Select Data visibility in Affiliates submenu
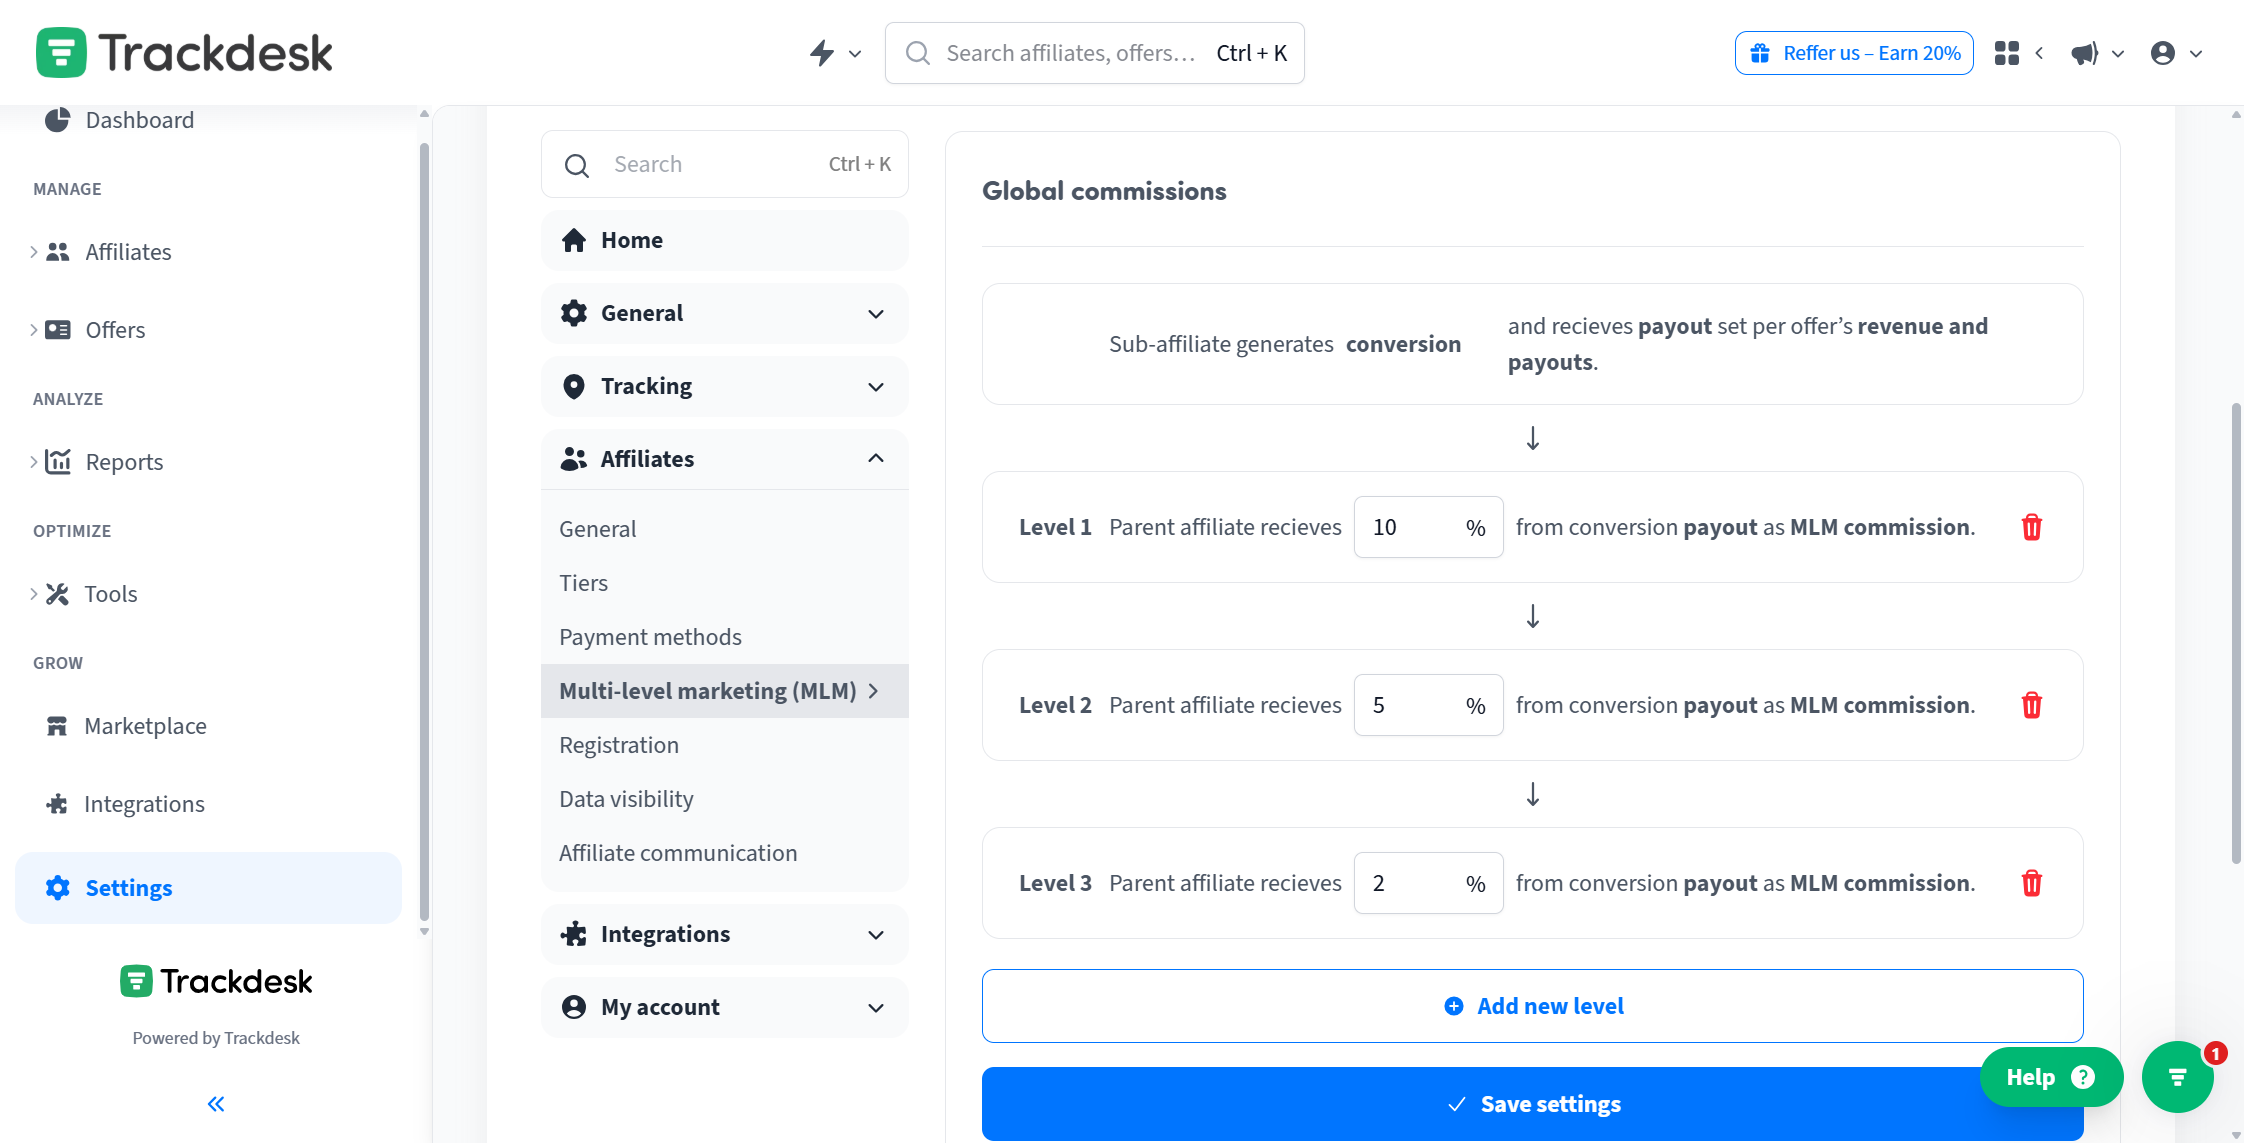2244x1143 pixels. [x=626, y=799]
